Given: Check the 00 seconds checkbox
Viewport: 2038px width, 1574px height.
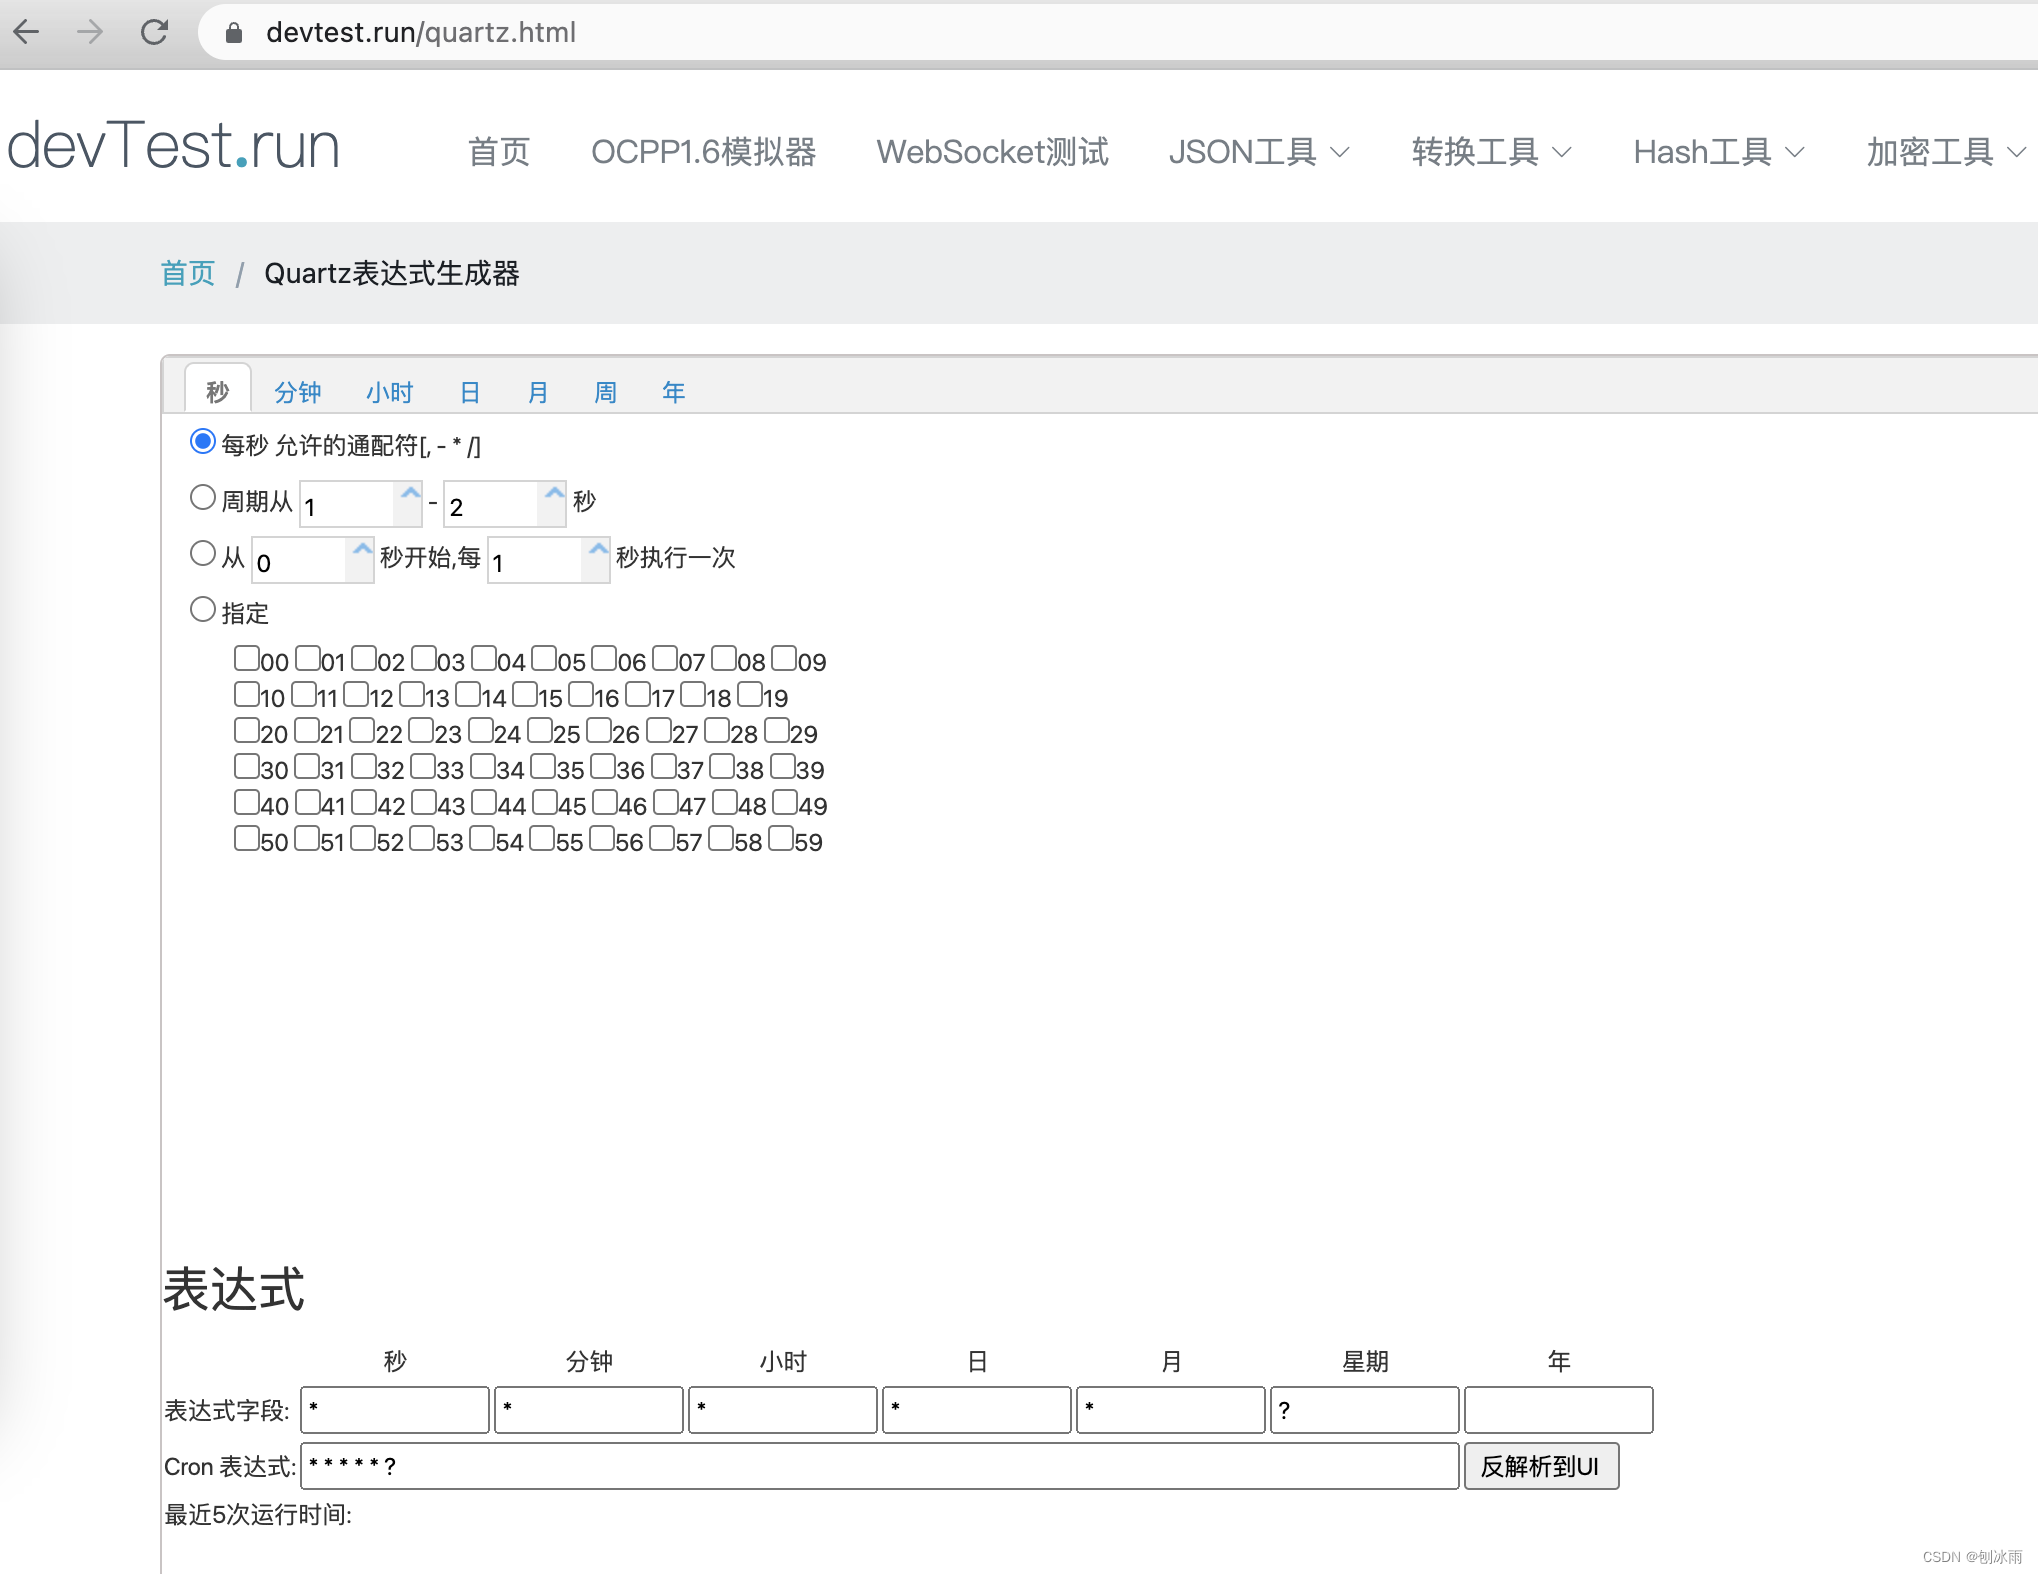Looking at the screenshot, I should (x=247, y=658).
